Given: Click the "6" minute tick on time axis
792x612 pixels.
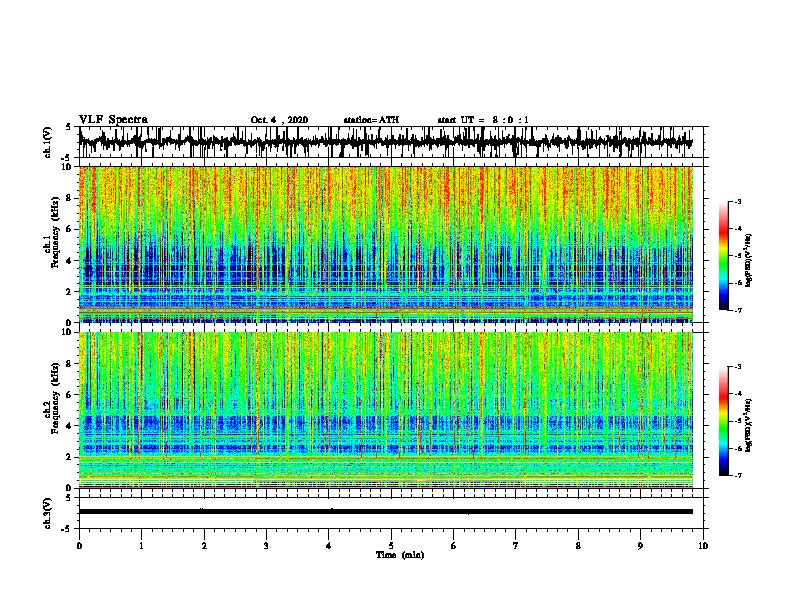Looking at the screenshot, I should (x=454, y=546).
